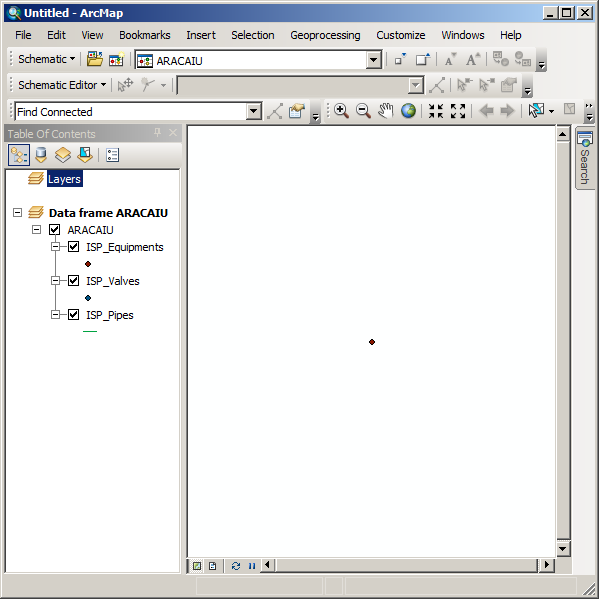Open the Schematic Editor dropdown menu
The width and height of the screenshot is (599, 599).
click(62, 85)
